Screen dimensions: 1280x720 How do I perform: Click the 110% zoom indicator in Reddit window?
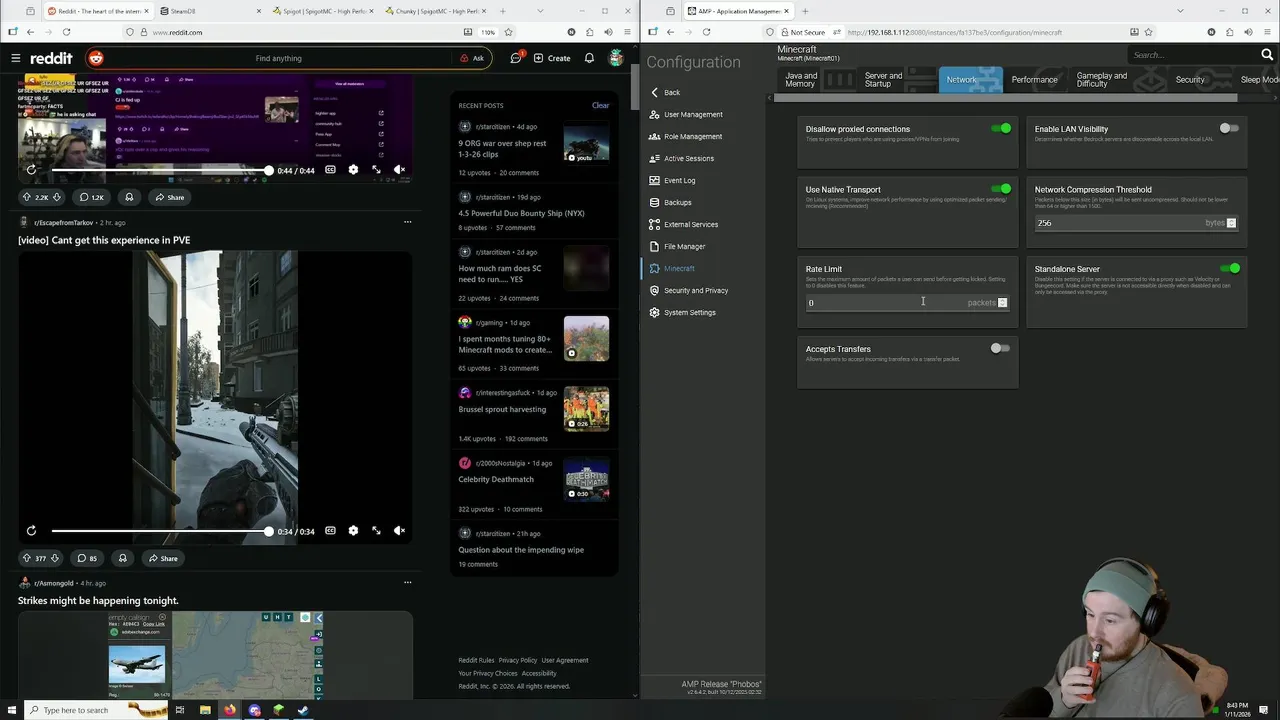pyautogui.click(x=488, y=32)
